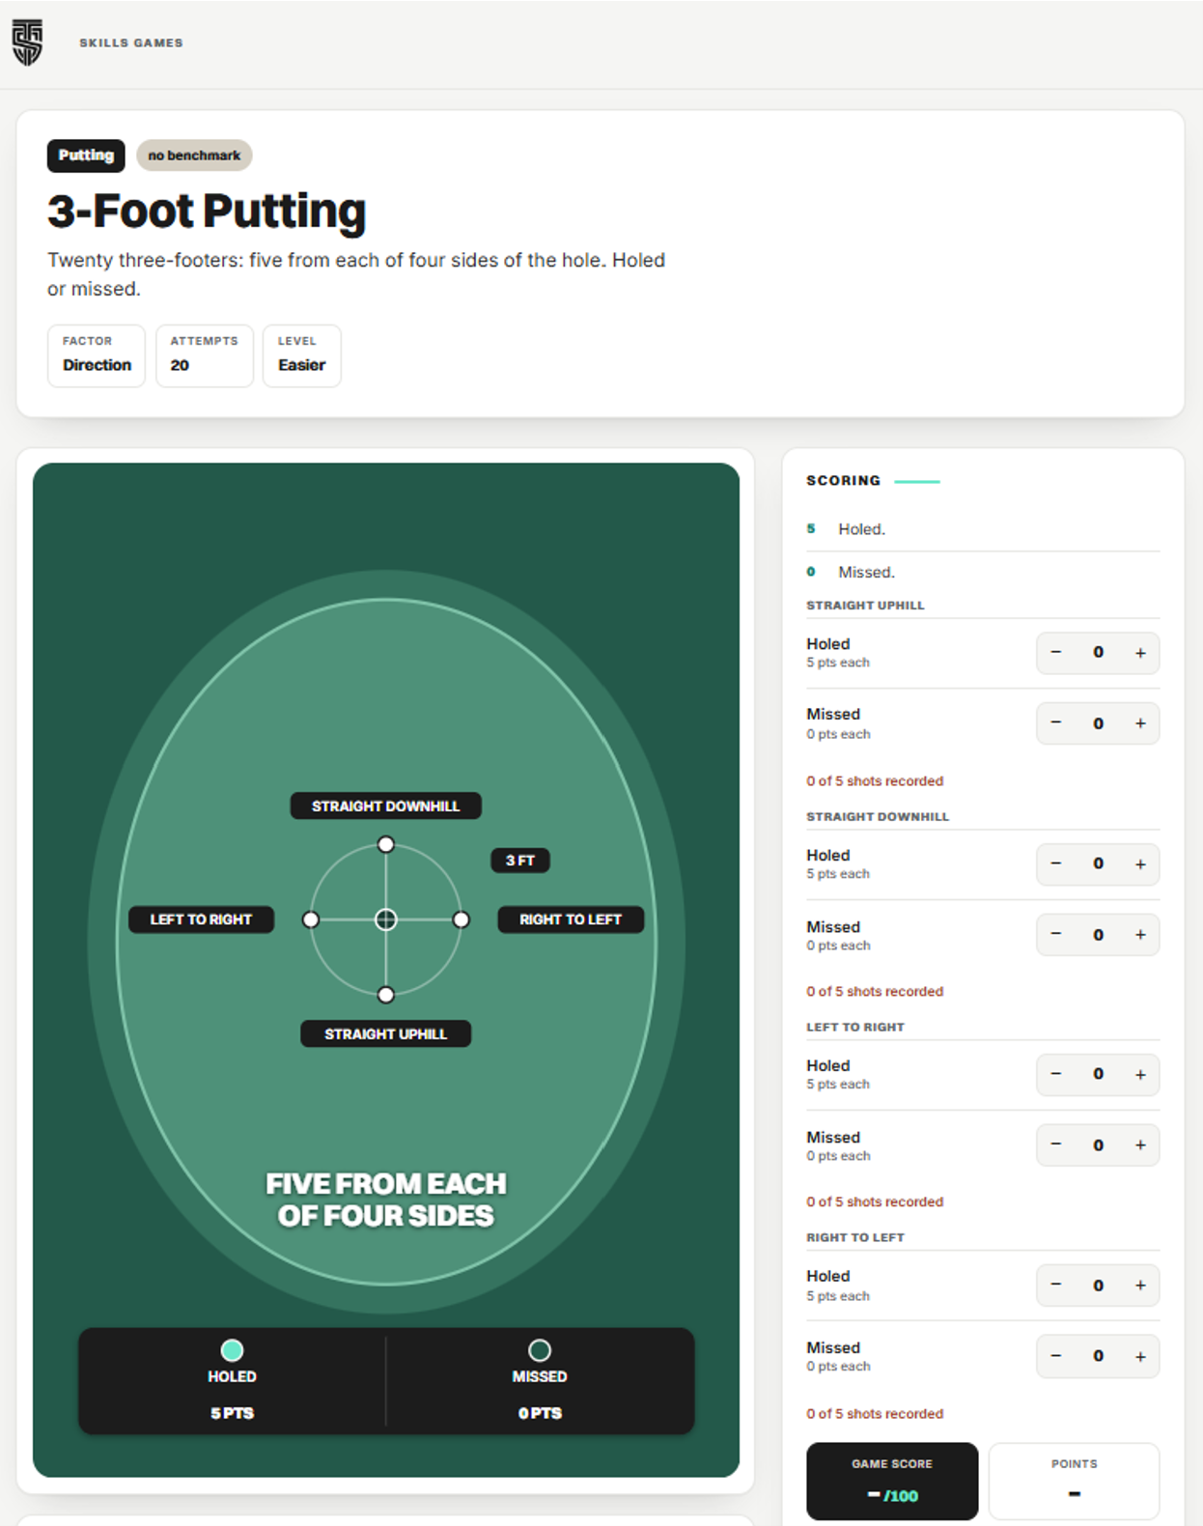
Task: Click the Game Score box
Action: coord(892,1481)
